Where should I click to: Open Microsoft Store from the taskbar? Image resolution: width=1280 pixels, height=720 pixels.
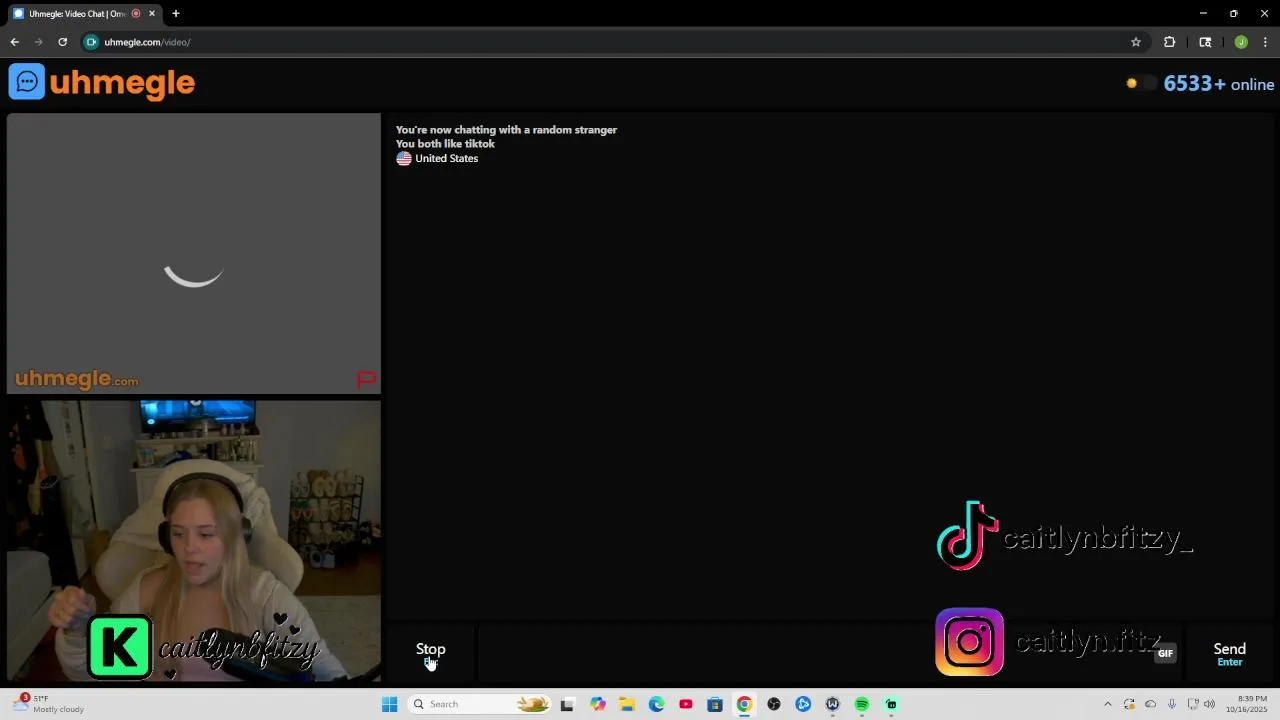coord(715,704)
